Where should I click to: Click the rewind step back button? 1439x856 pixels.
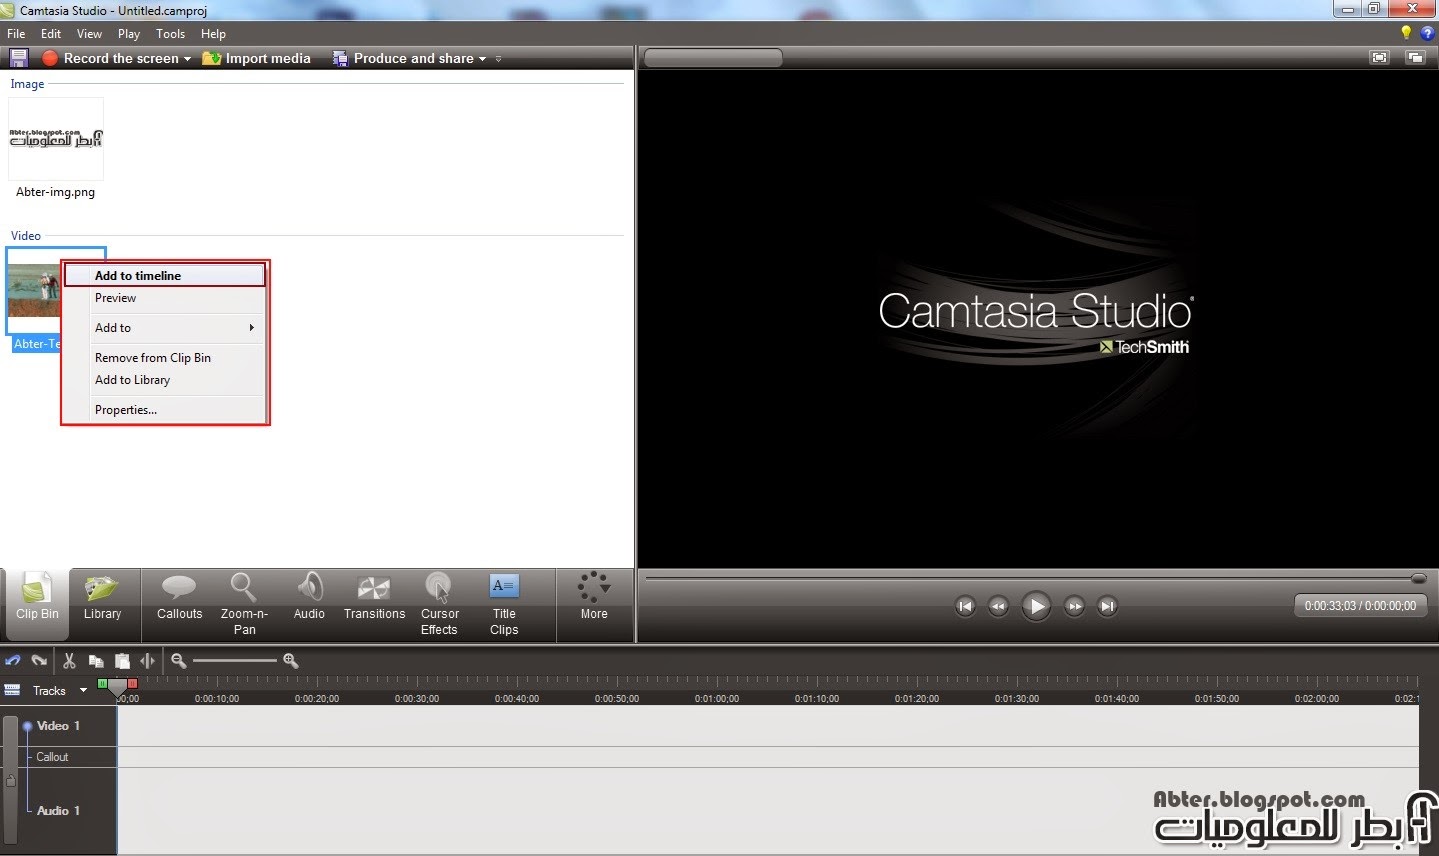(998, 606)
